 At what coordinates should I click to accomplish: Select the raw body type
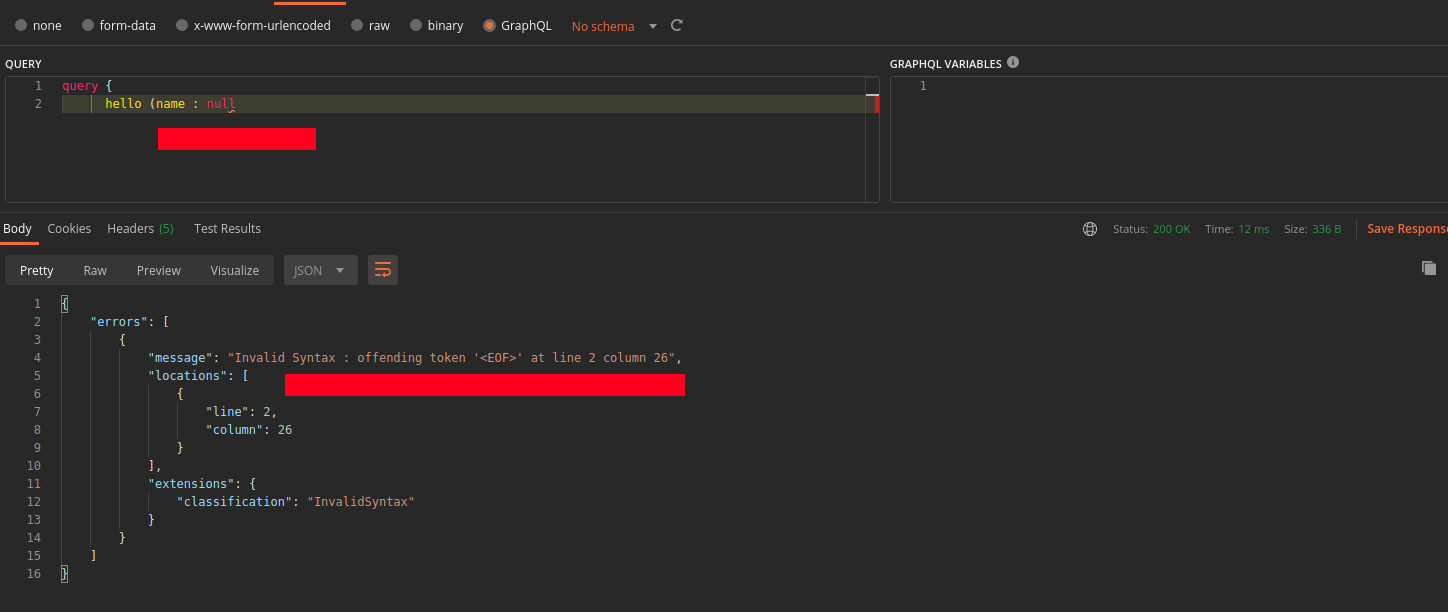[x=370, y=25]
